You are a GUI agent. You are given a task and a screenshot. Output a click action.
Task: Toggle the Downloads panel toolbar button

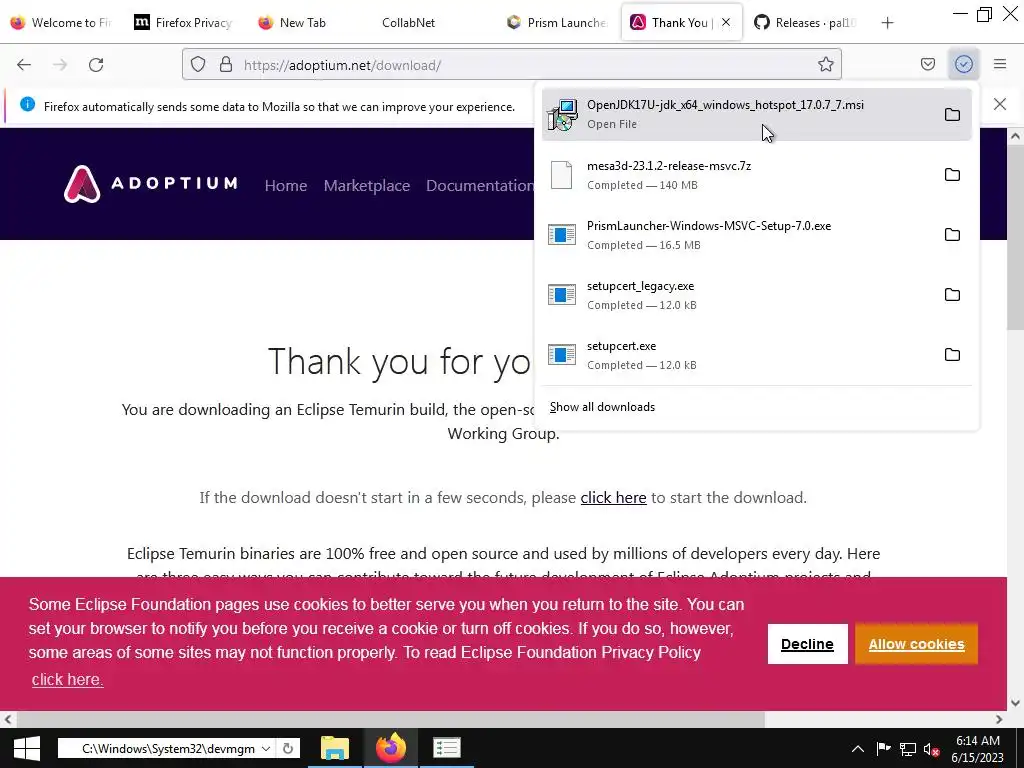click(964, 64)
